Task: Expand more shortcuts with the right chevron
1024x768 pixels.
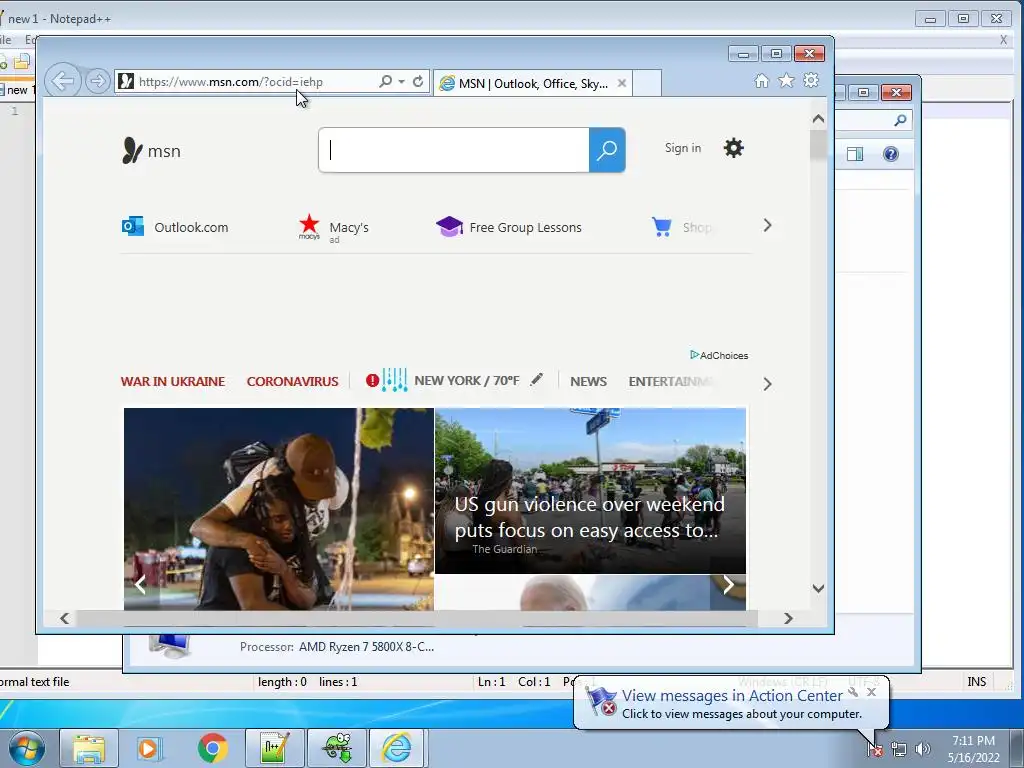Action: [x=767, y=225]
